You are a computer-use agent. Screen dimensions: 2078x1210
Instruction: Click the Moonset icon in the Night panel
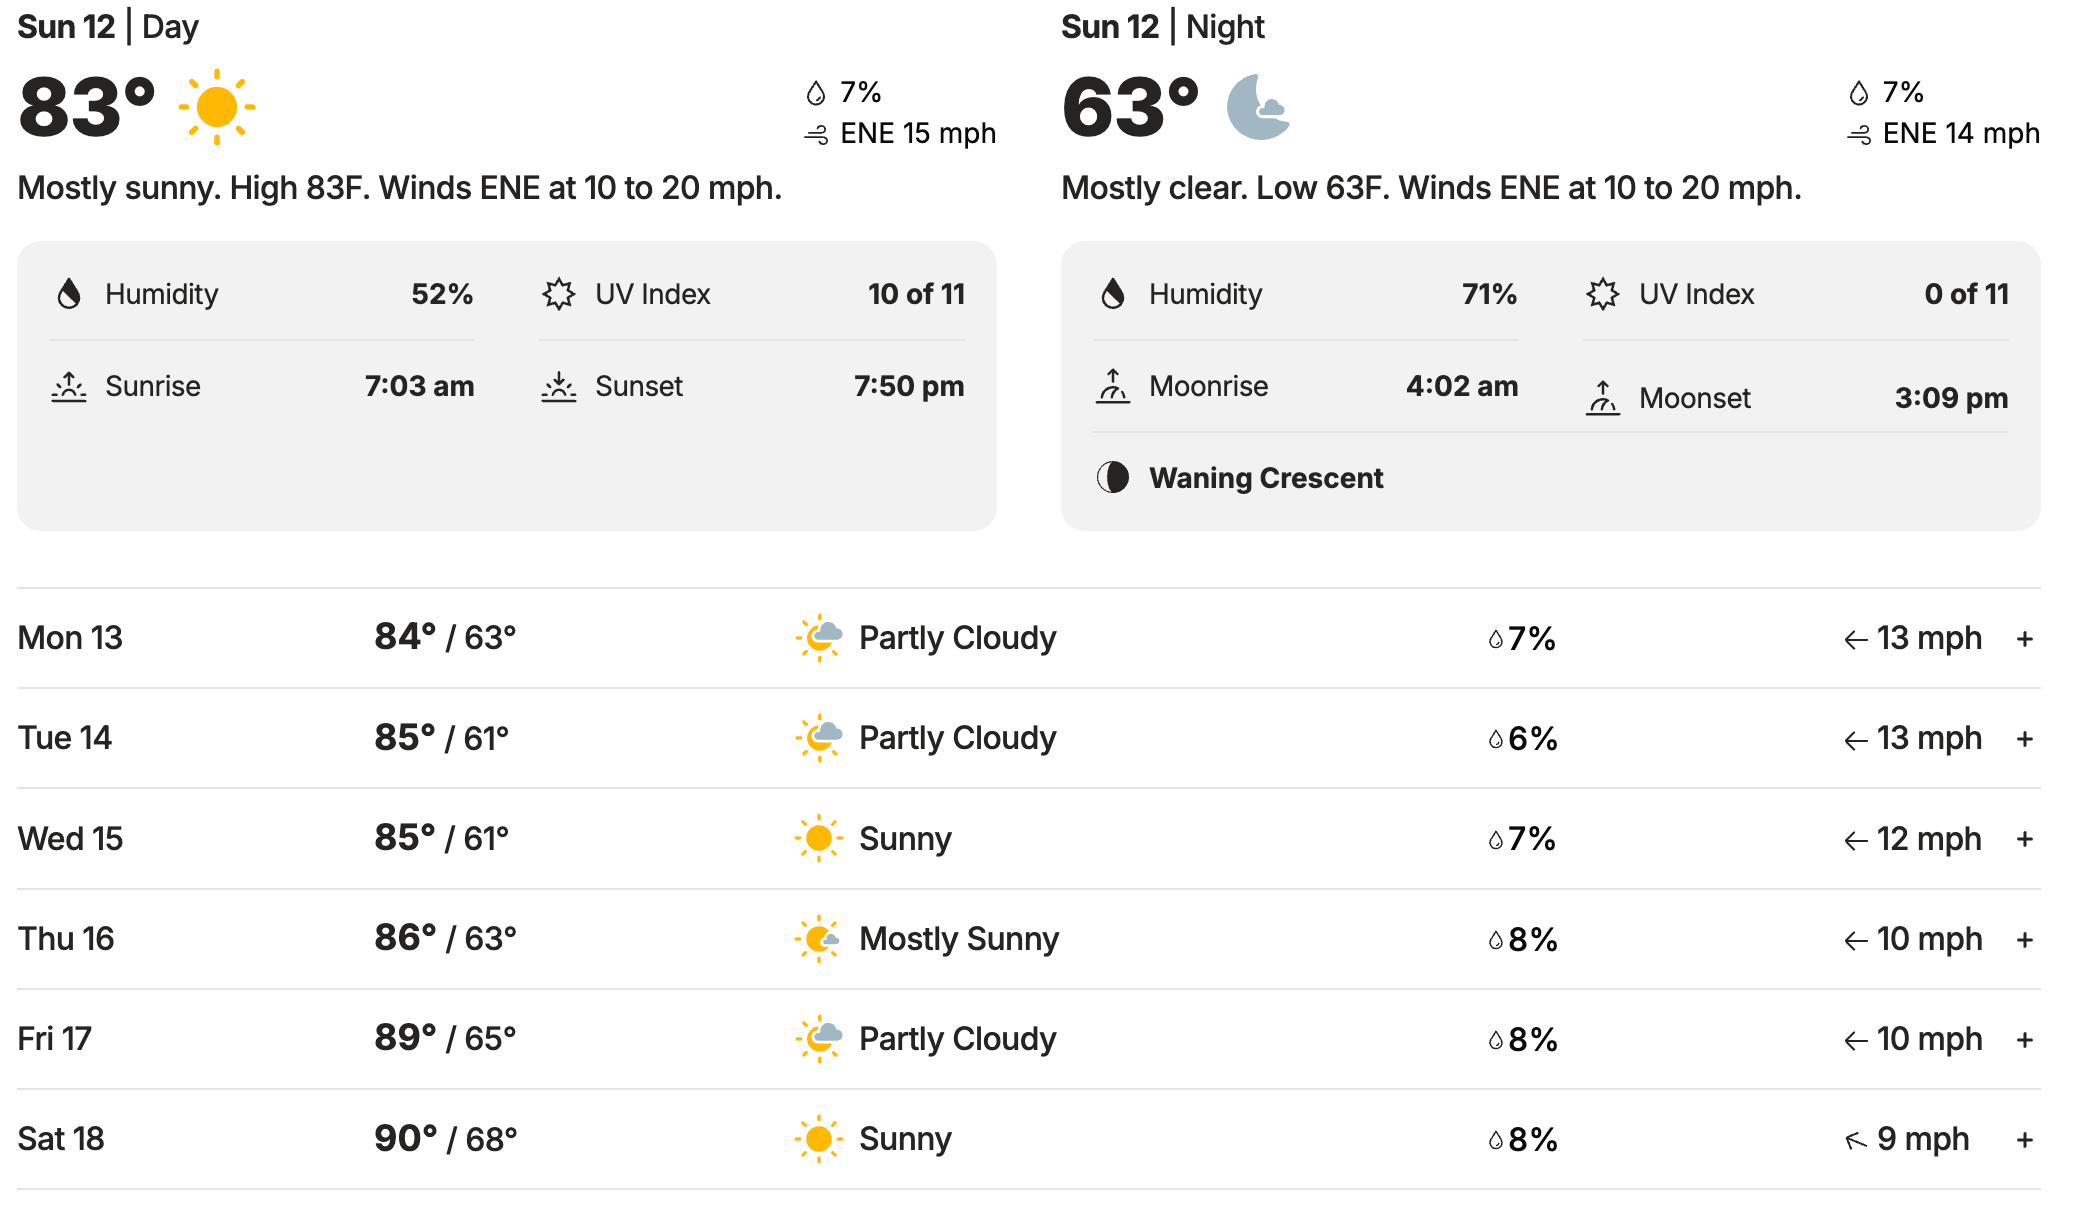[x=1602, y=398]
